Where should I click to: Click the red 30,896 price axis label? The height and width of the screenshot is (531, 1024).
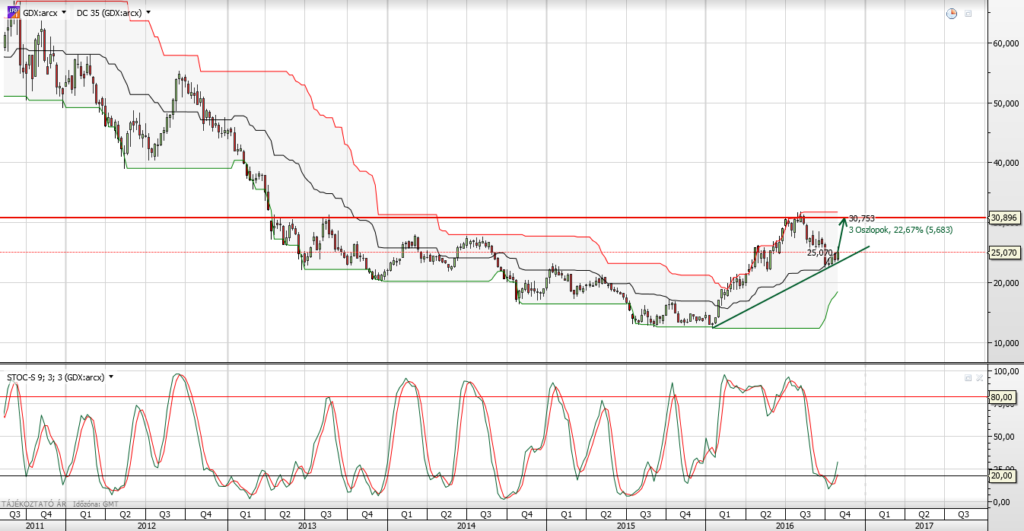(x=1003, y=217)
